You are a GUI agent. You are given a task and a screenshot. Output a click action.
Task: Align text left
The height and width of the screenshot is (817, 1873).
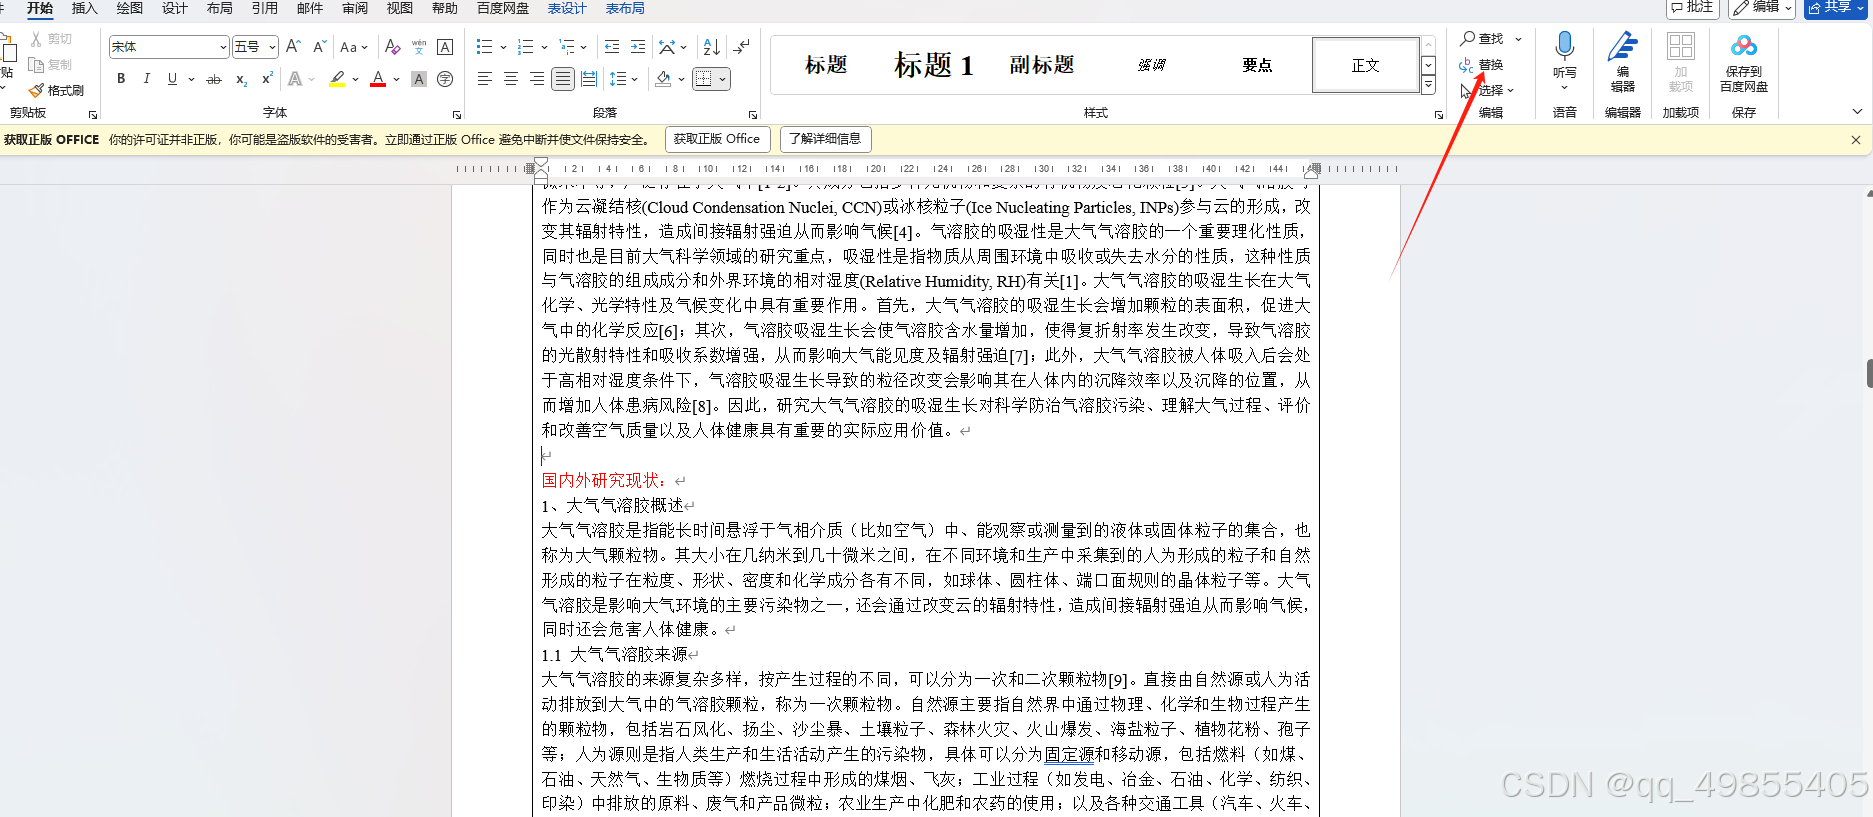485,79
